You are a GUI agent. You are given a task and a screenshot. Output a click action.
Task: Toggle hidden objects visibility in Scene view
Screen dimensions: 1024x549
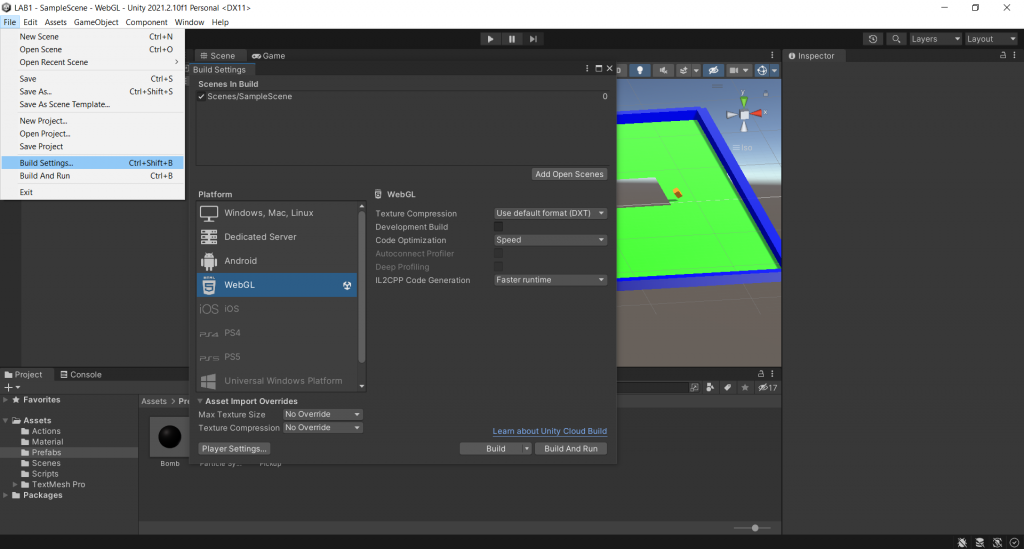point(713,71)
